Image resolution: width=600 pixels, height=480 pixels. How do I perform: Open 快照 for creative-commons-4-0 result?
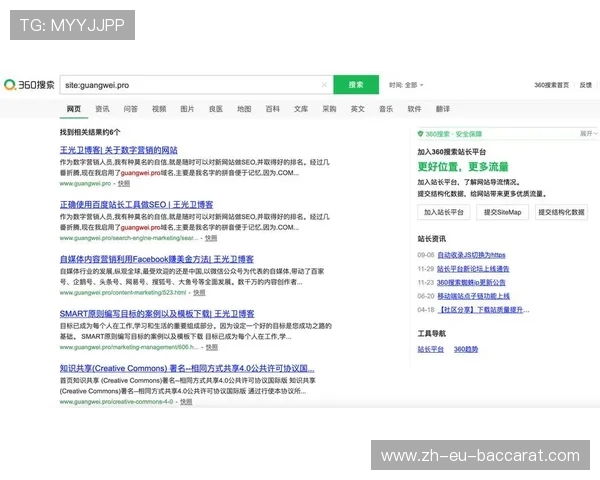[x=186, y=402]
